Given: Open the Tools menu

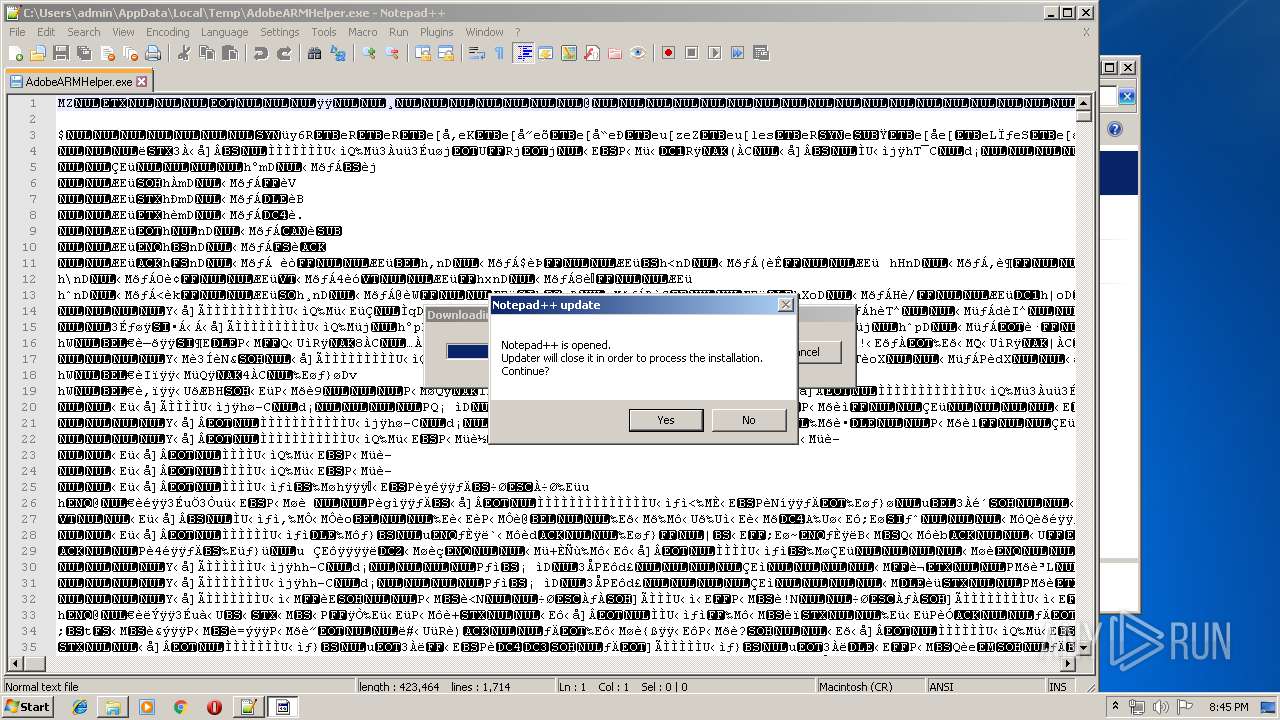Looking at the screenshot, I should pyautogui.click(x=324, y=32).
